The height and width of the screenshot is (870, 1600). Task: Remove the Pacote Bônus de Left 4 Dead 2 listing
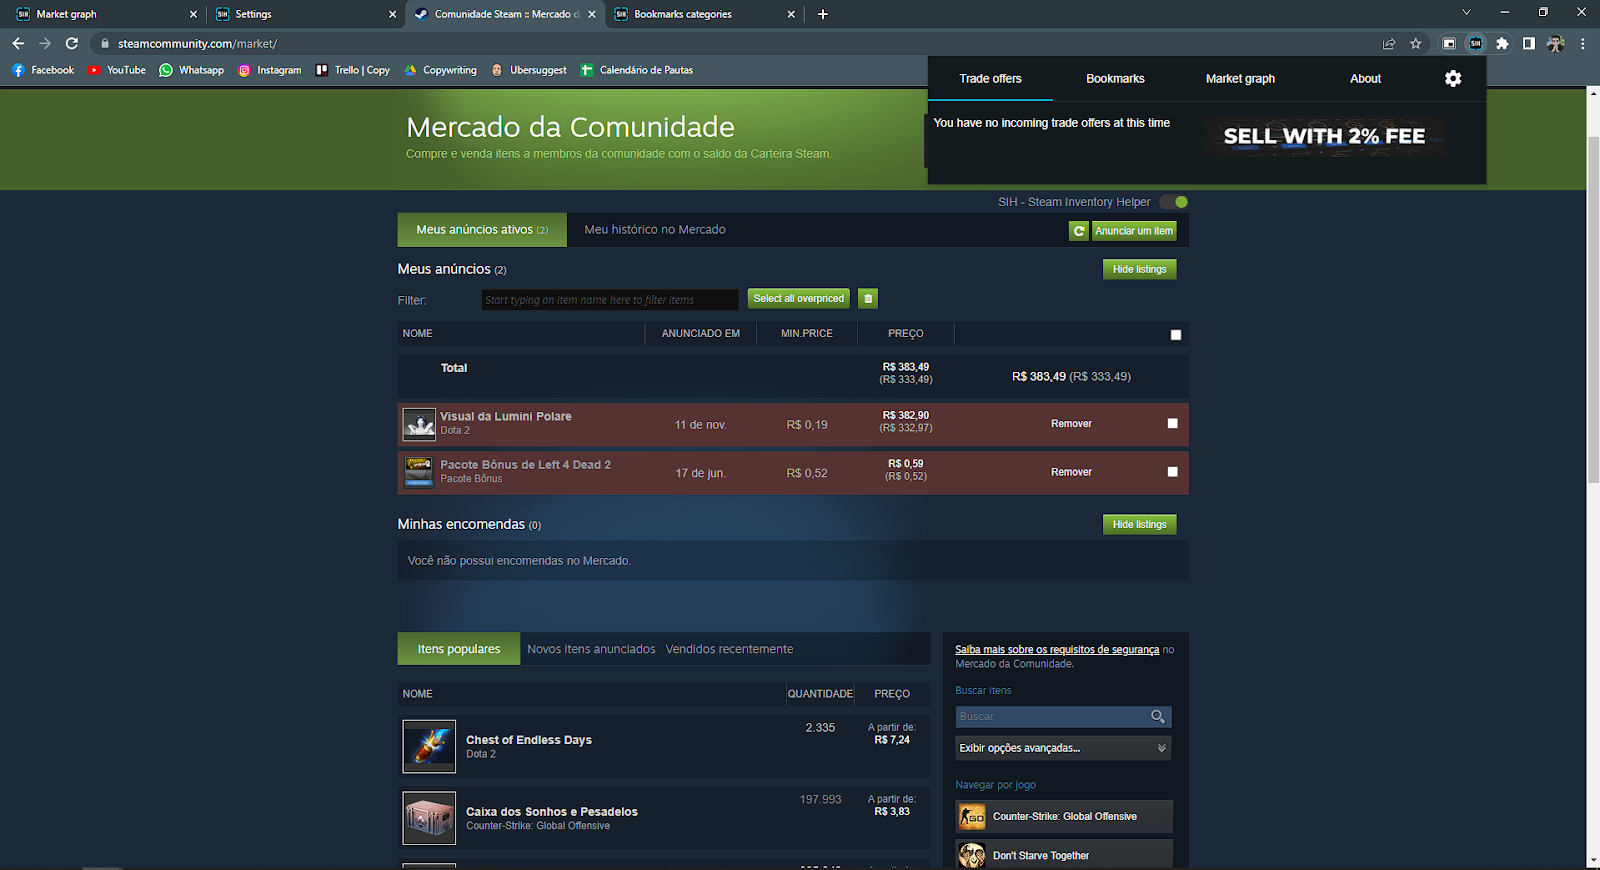[x=1071, y=472]
